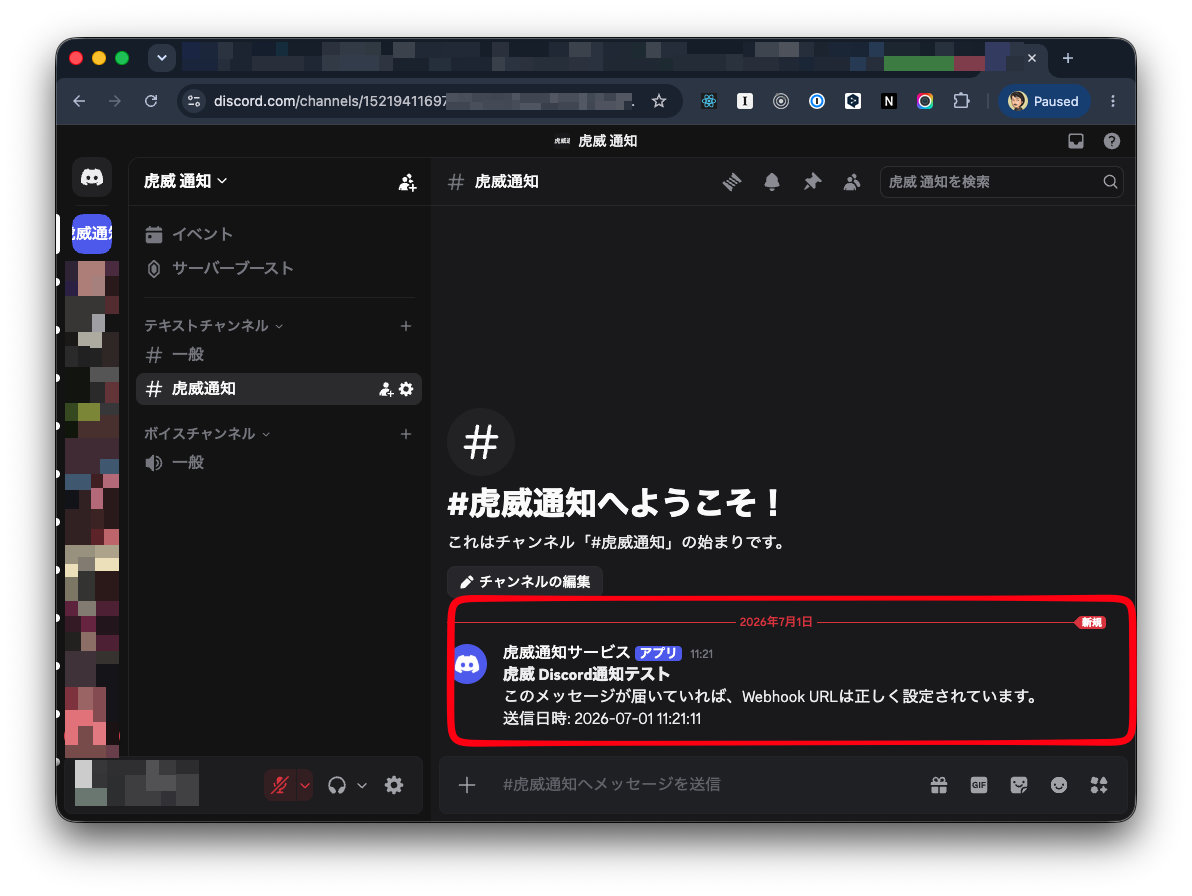Open the GIF picker
The height and width of the screenshot is (896, 1192).
[x=978, y=785]
